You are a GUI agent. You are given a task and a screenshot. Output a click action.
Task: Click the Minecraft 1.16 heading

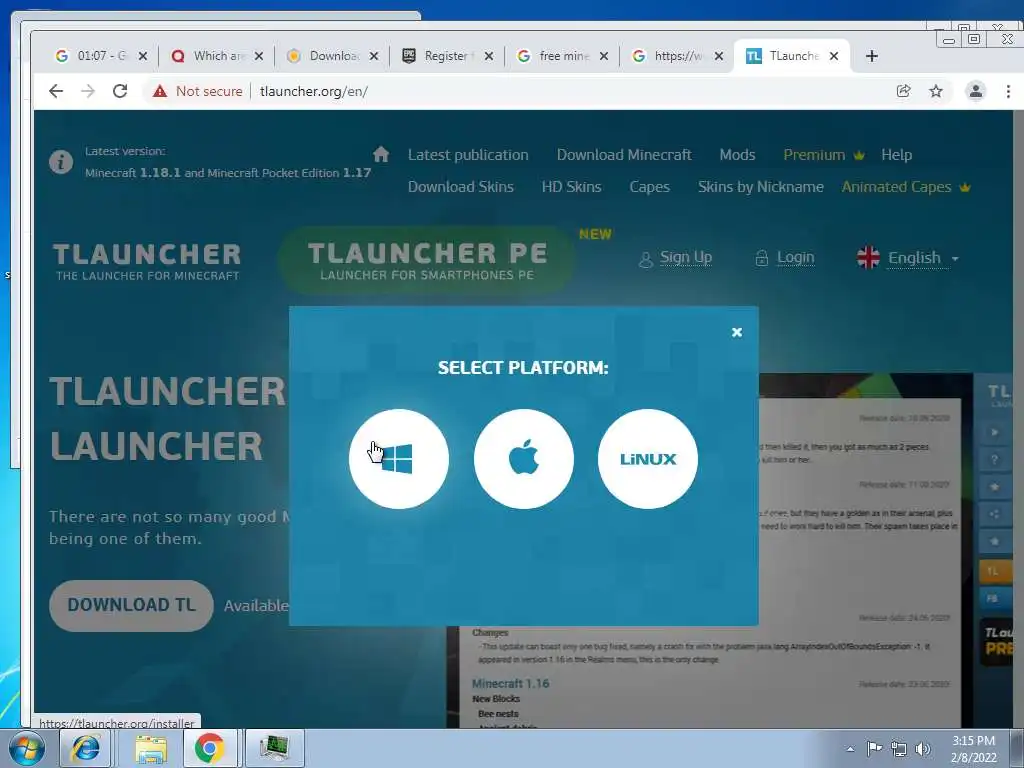click(510, 684)
